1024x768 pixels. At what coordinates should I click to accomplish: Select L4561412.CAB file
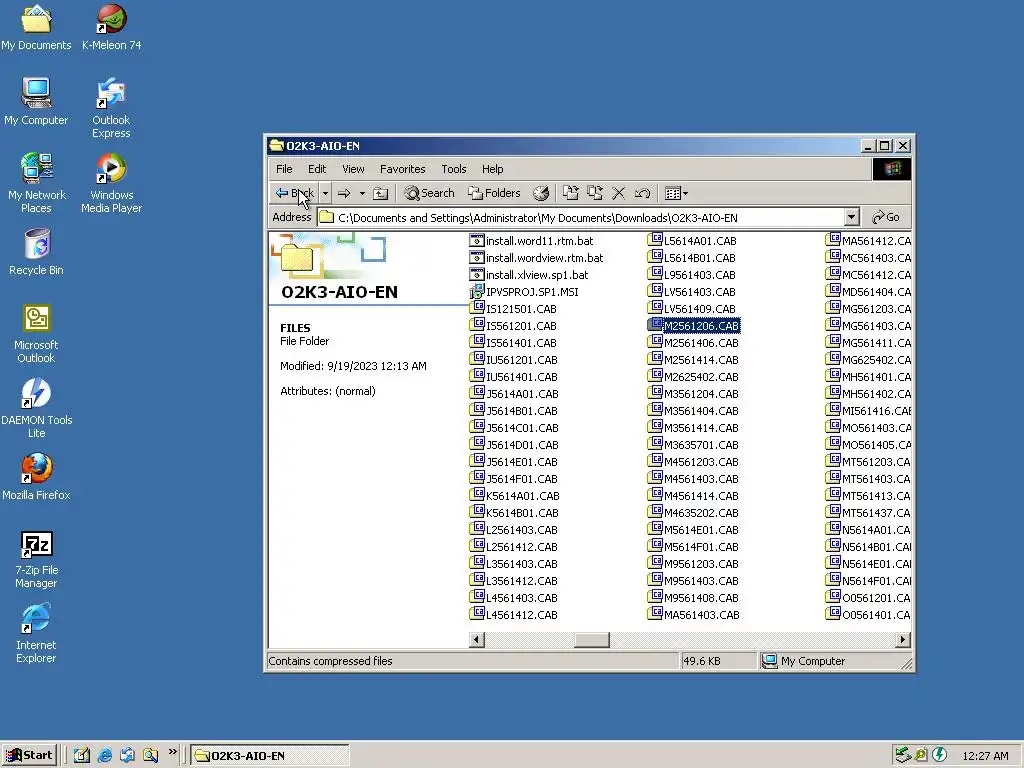pyautogui.click(x=513, y=614)
